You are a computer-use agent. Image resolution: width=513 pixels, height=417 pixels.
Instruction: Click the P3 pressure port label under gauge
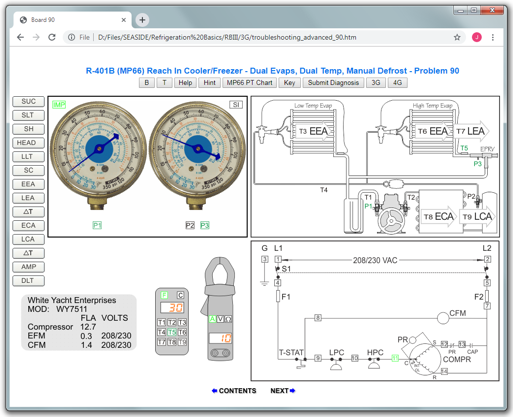click(x=205, y=226)
